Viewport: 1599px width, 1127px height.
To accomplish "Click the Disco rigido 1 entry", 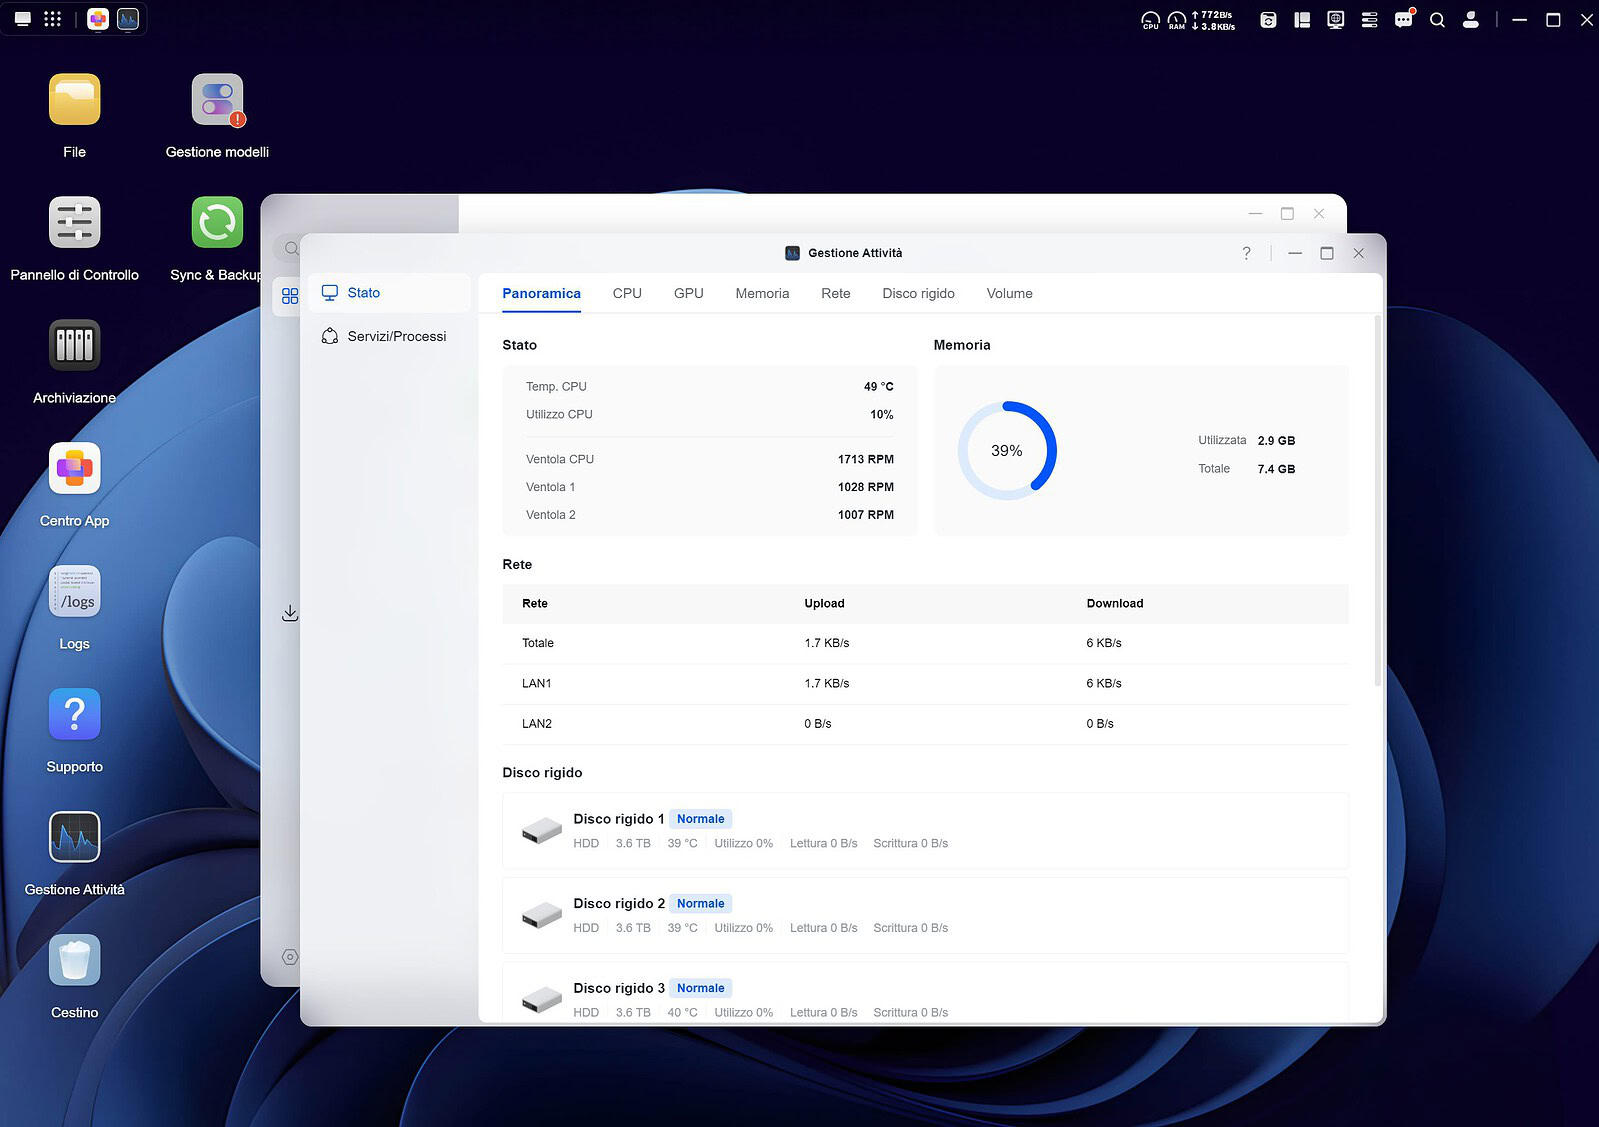I will [x=925, y=831].
